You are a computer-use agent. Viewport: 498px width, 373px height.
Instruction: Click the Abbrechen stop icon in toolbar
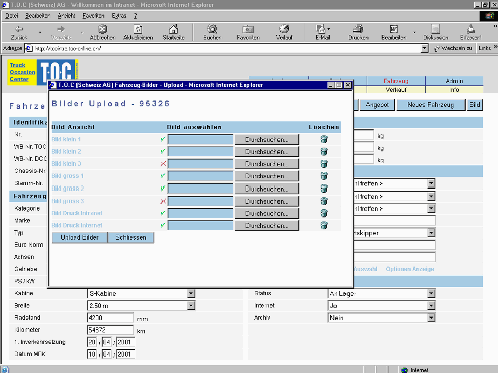102,29
